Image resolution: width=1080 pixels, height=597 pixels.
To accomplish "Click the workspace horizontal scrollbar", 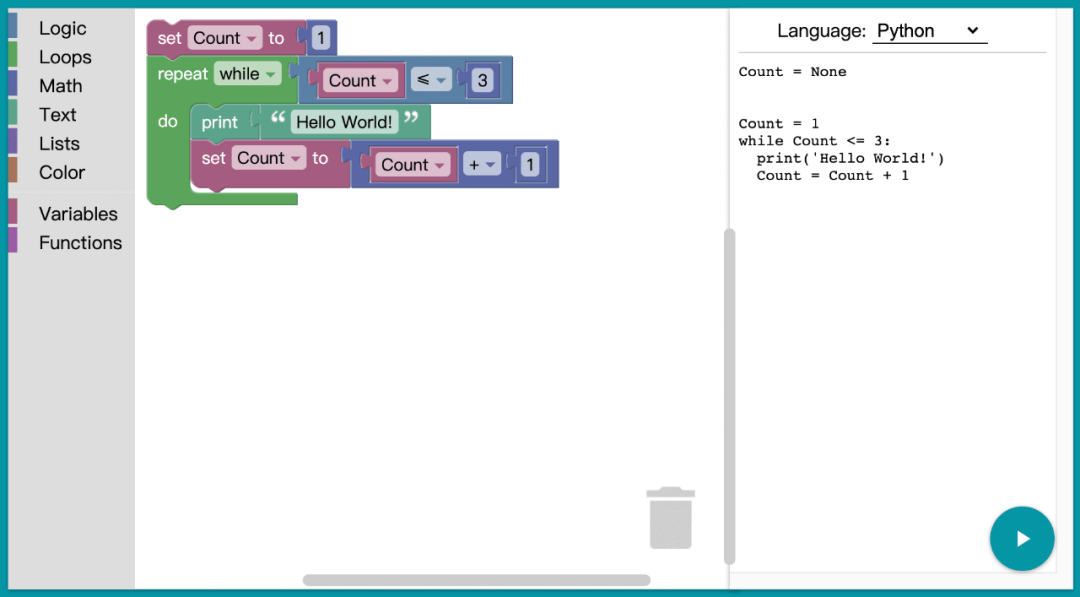I will 476,580.
